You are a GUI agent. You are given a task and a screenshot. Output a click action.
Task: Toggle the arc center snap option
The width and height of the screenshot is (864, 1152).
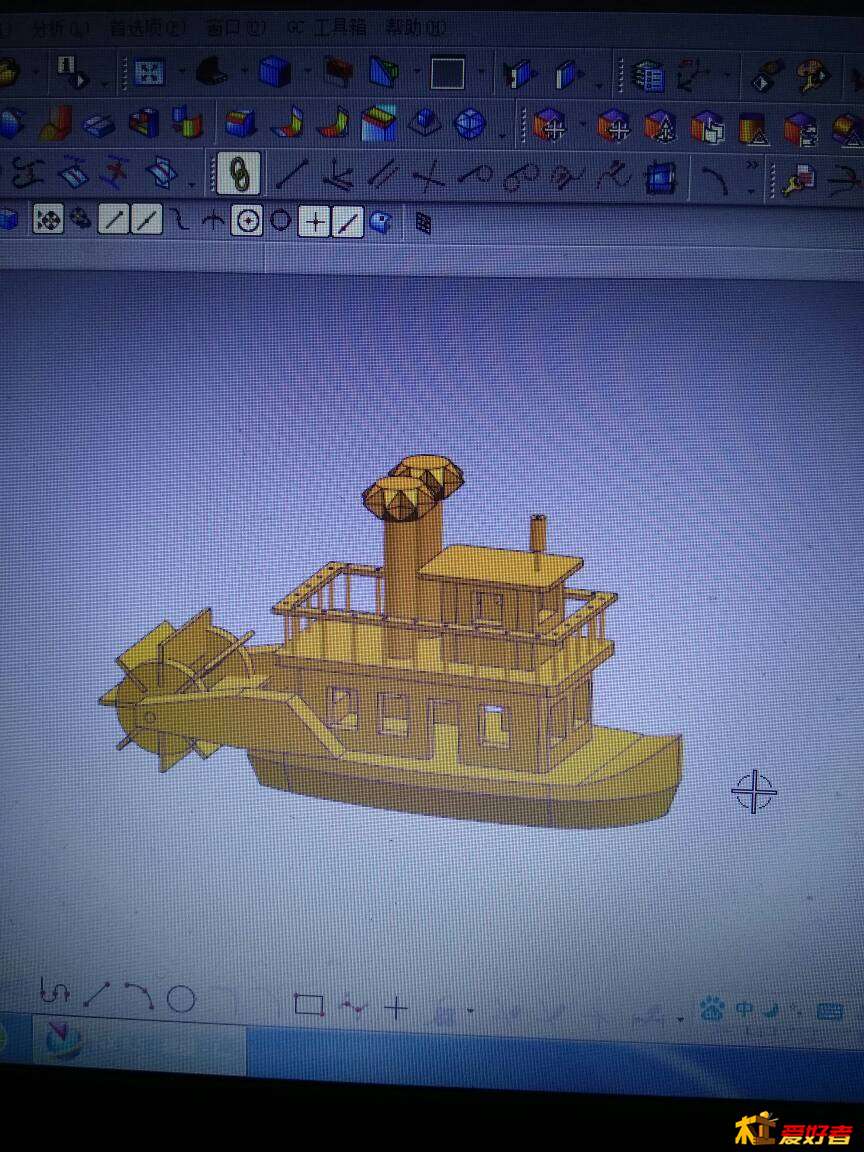click(x=247, y=220)
